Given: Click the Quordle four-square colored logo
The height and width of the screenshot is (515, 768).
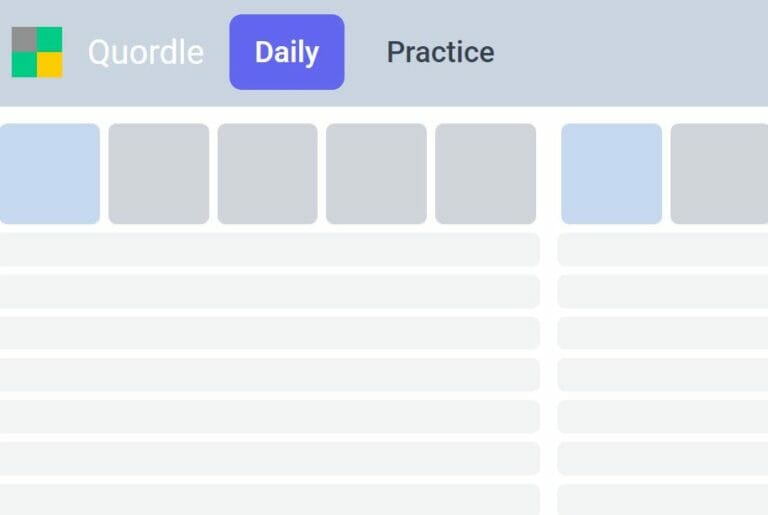Looking at the screenshot, I should pyautogui.click(x=37, y=52).
